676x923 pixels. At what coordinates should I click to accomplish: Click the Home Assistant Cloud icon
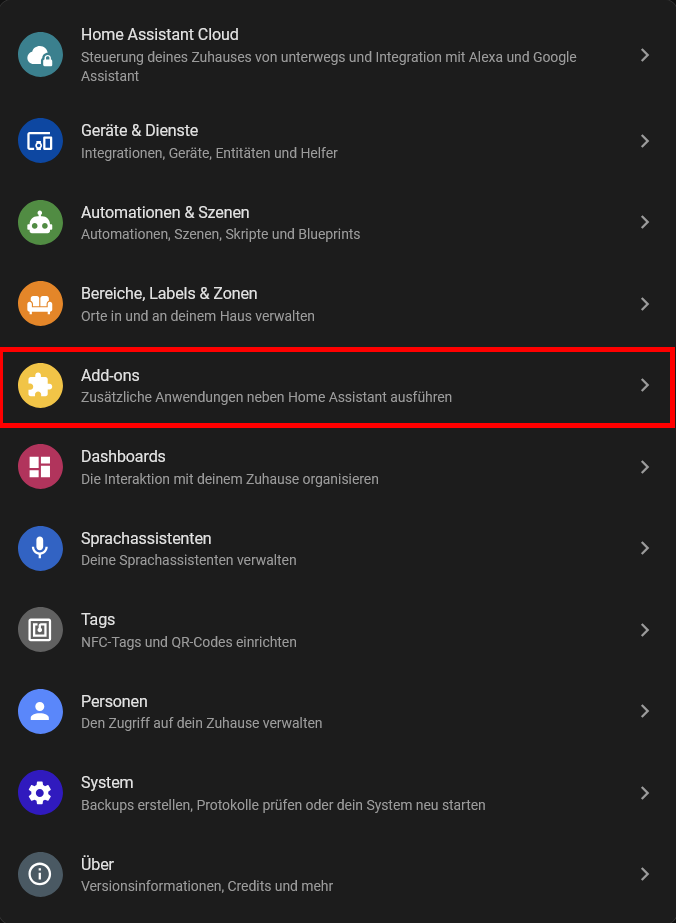click(40, 55)
